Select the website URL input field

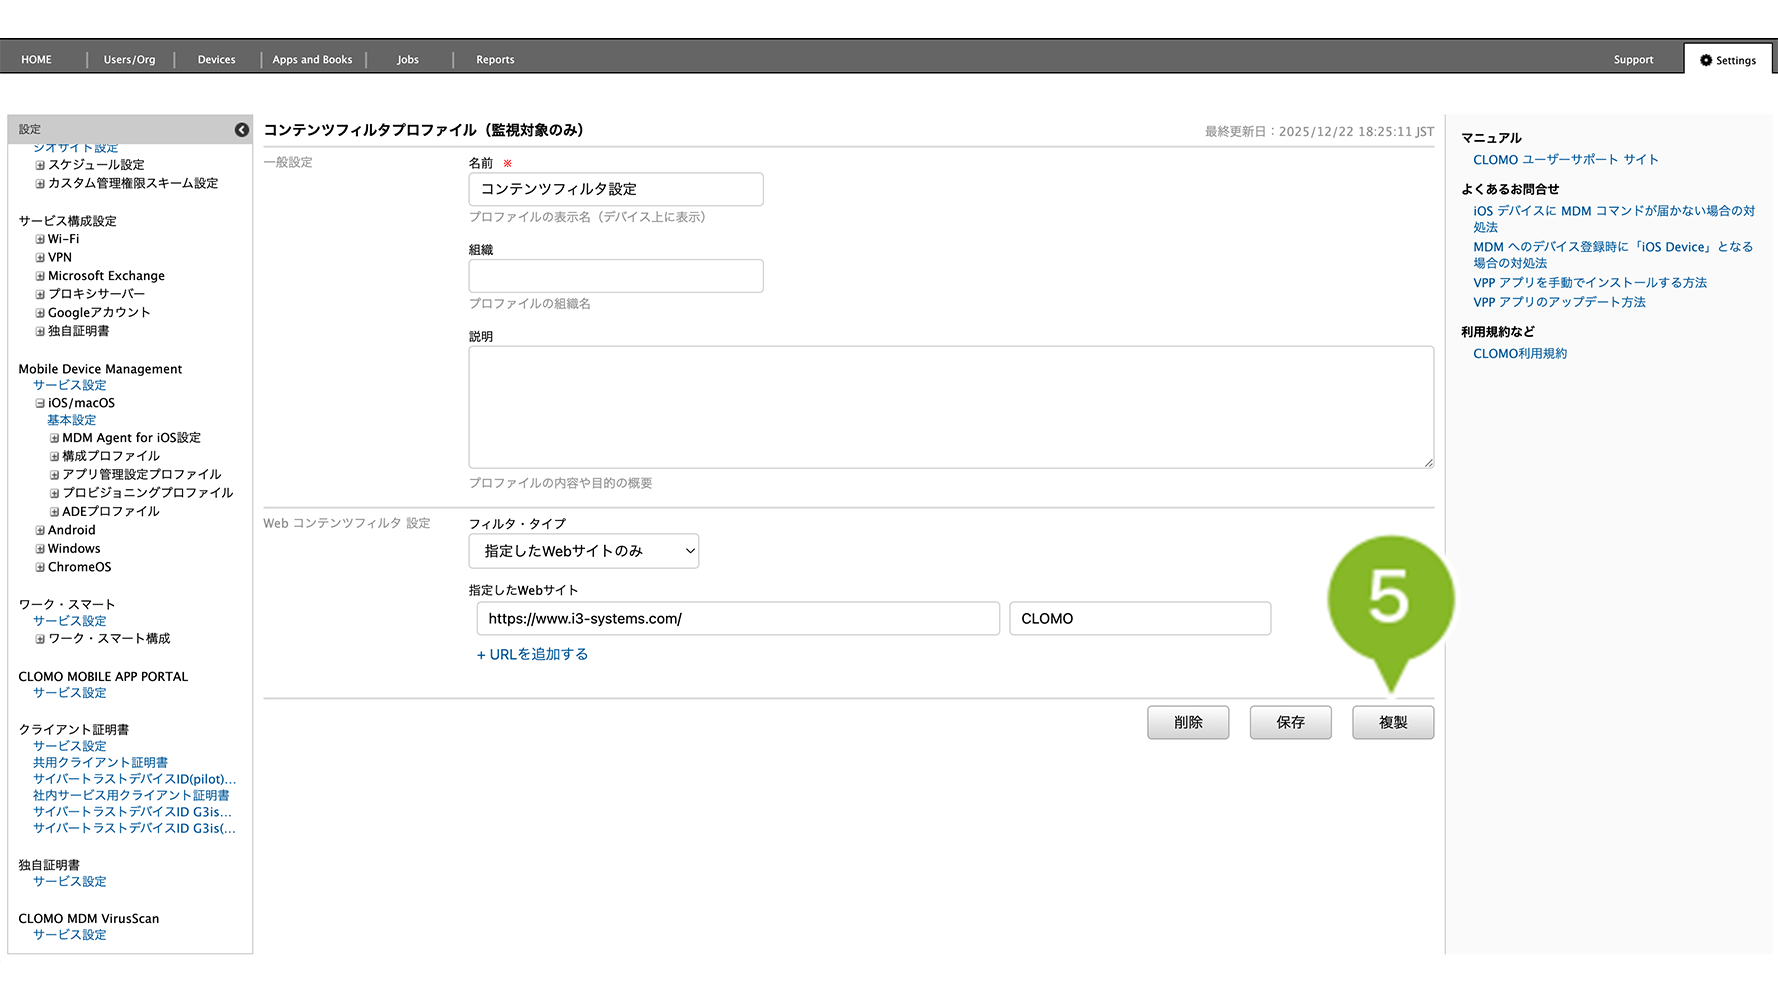pyautogui.click(x=737, y=619)
